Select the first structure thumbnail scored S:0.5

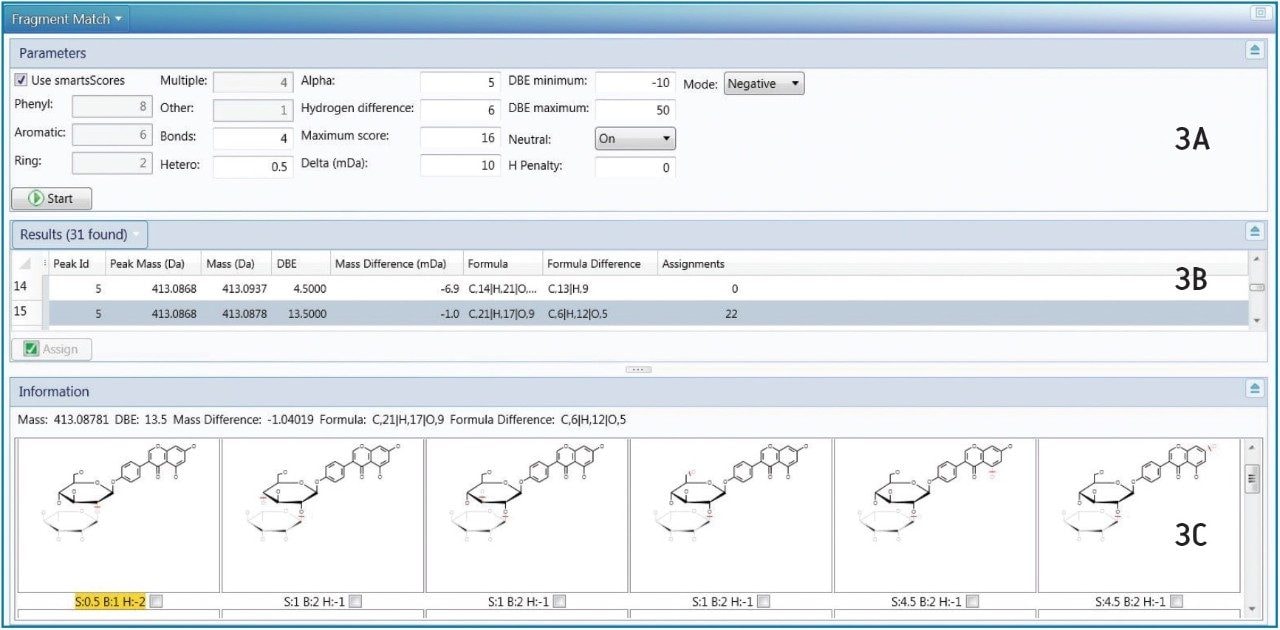119,515
